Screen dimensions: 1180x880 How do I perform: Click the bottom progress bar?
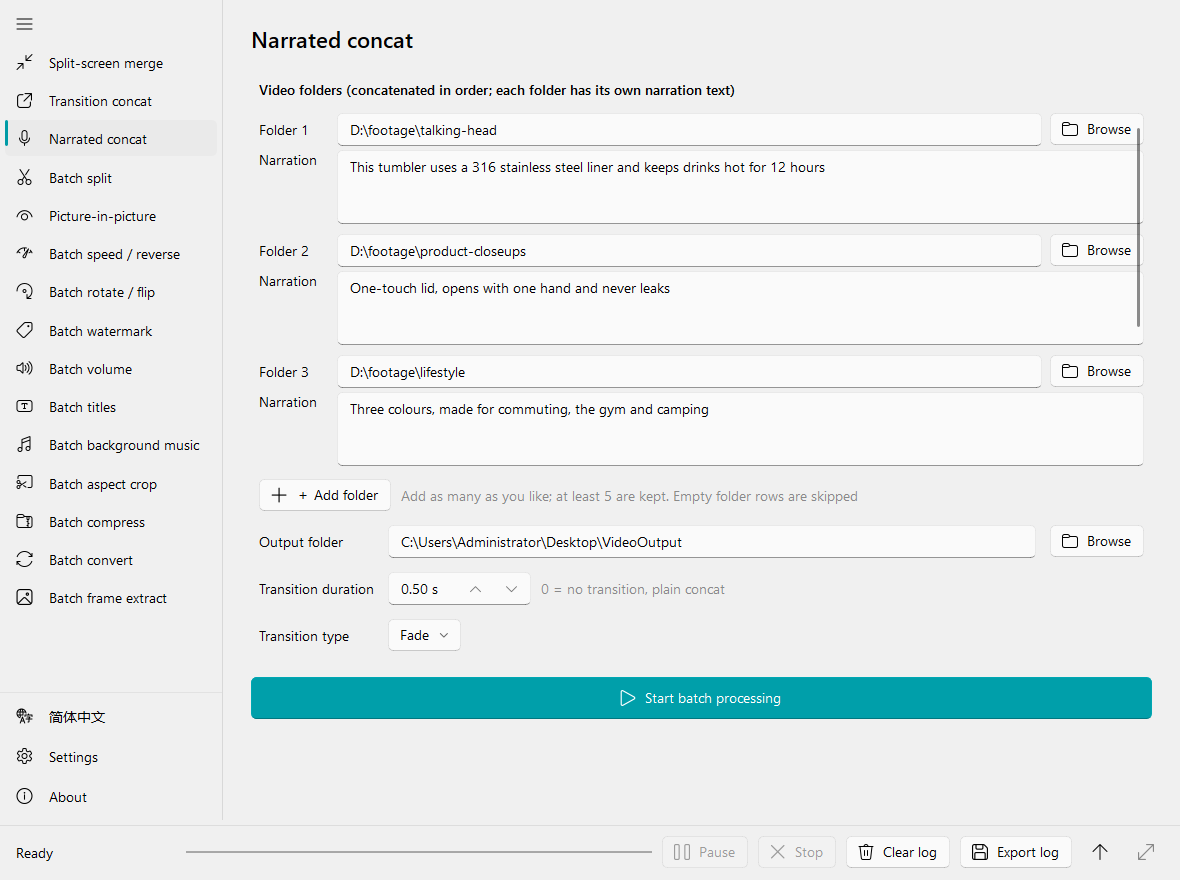click(418, 852)
